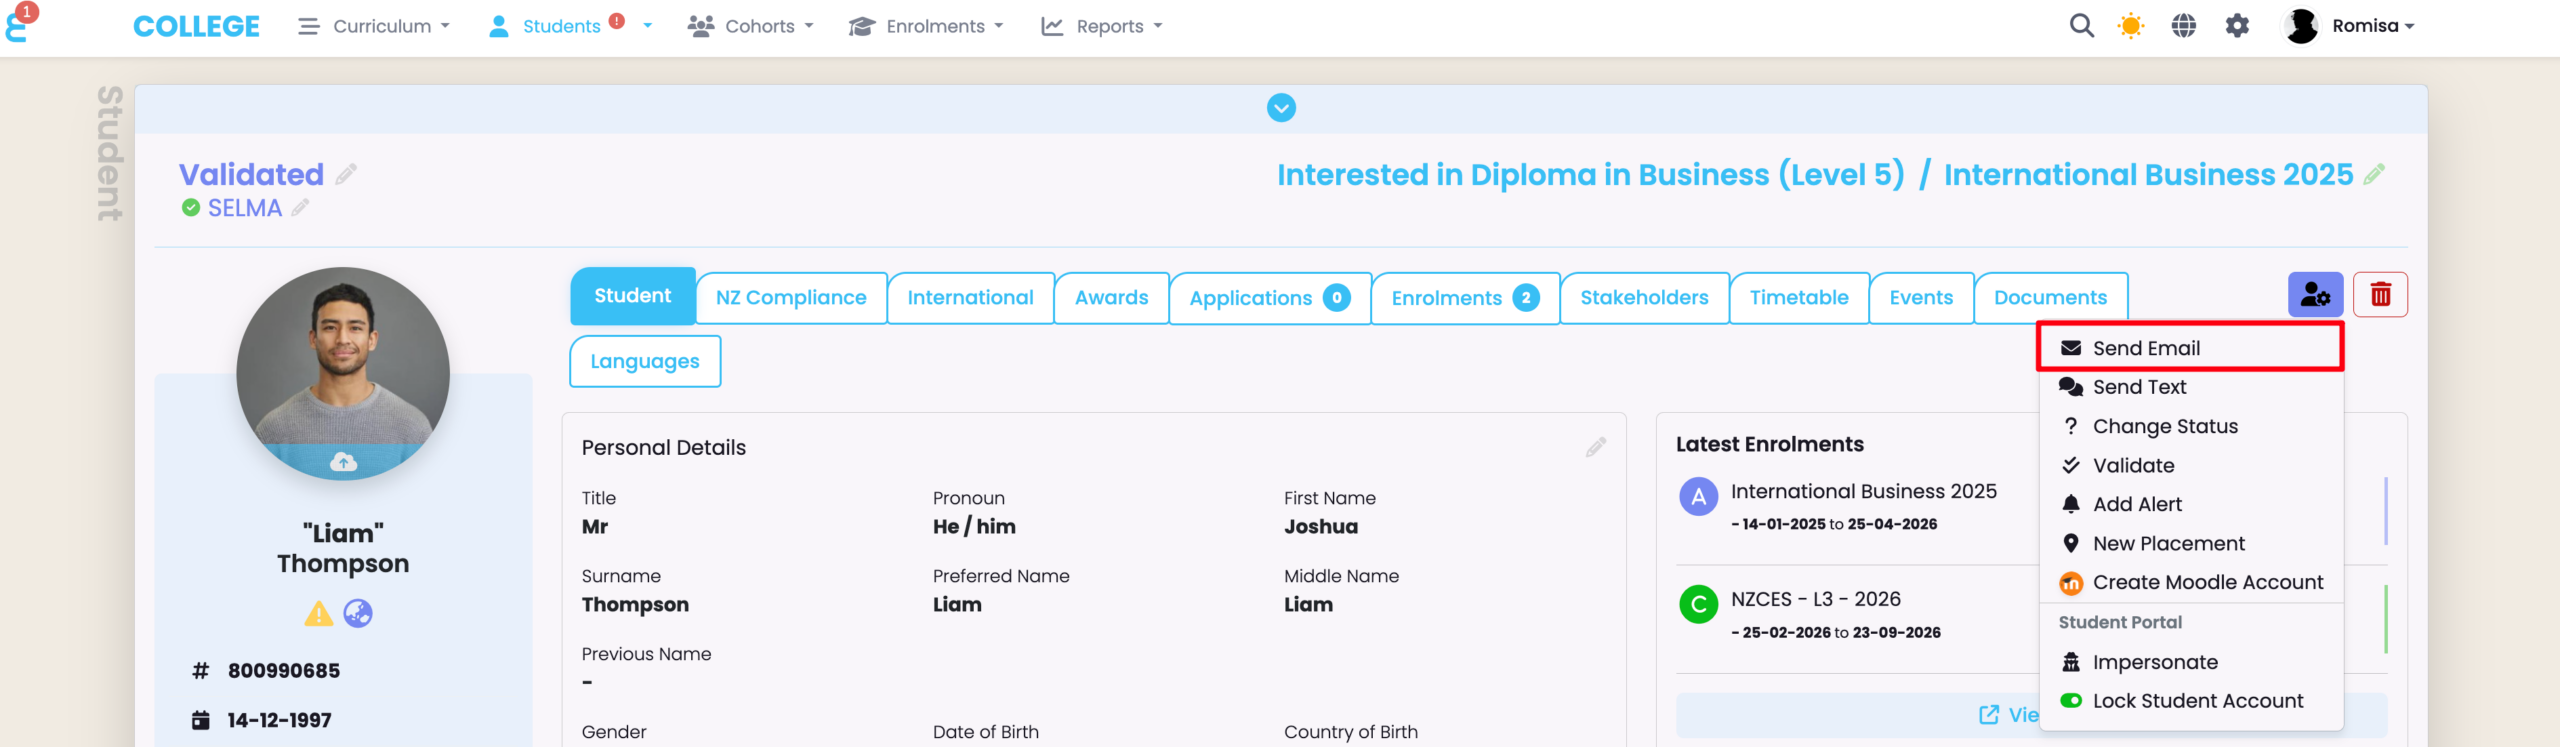Click the blue student actions button
2560x747 pixels.
(x=2315, y=295)
